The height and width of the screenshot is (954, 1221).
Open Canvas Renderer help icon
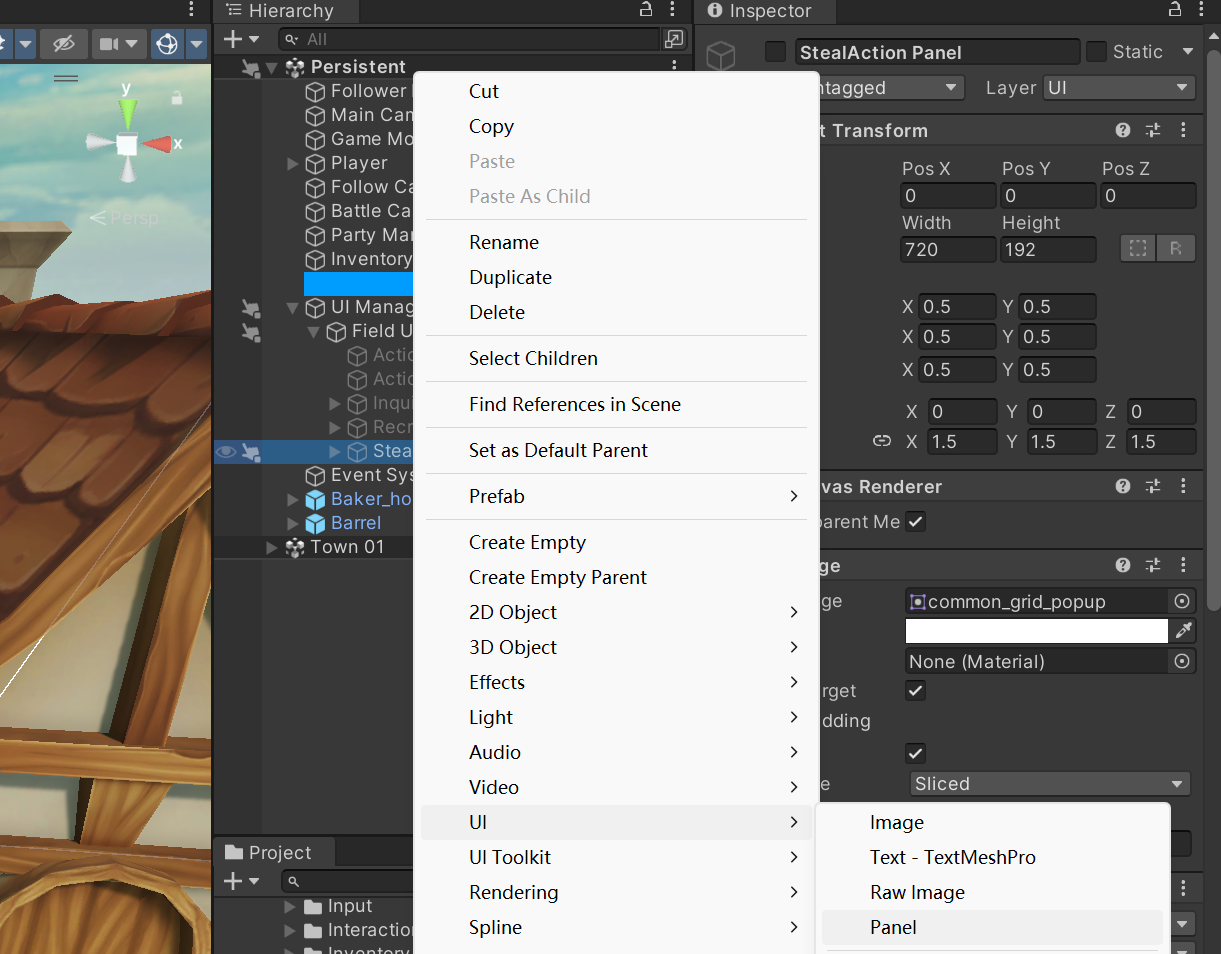[x=1123, y=487]
